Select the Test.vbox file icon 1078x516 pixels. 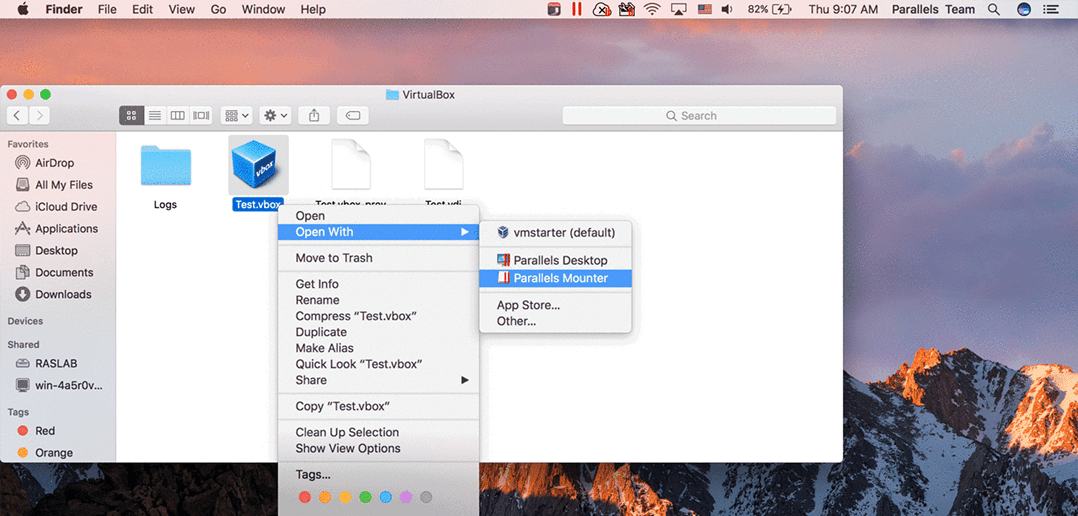[258, 166]
